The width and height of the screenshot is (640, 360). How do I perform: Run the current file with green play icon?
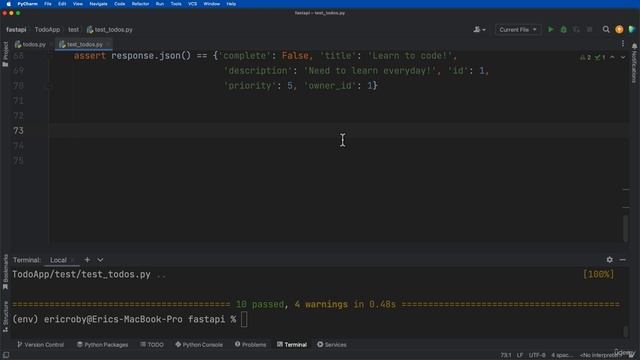pos(551,29)
